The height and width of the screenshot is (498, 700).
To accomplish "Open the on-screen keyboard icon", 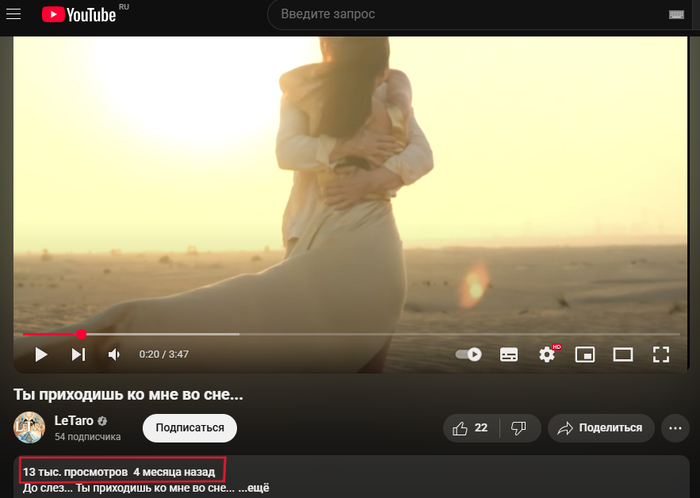I will coord(677,15).
